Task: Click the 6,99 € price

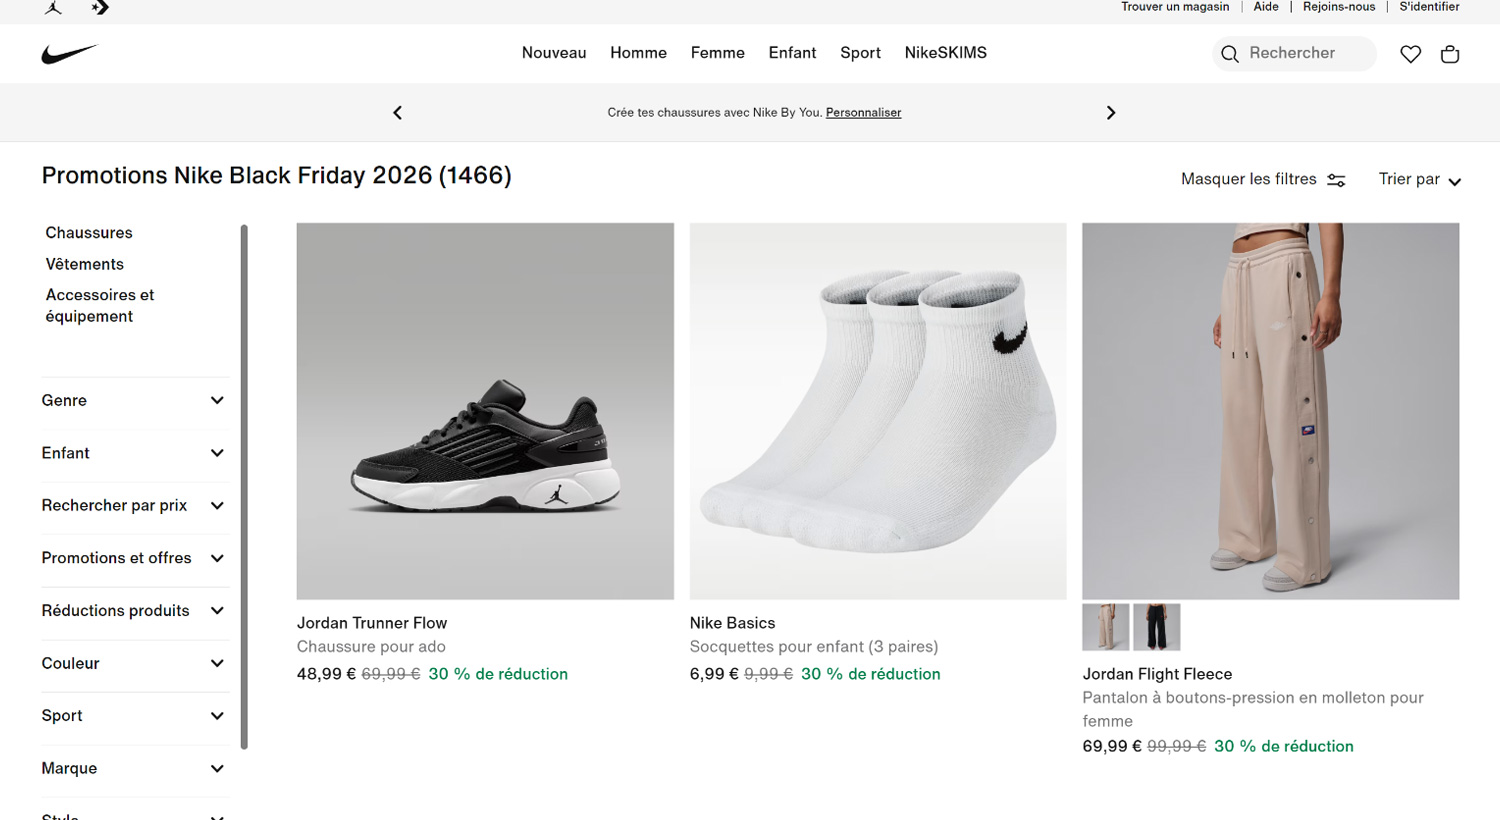Action: (714, 674)
